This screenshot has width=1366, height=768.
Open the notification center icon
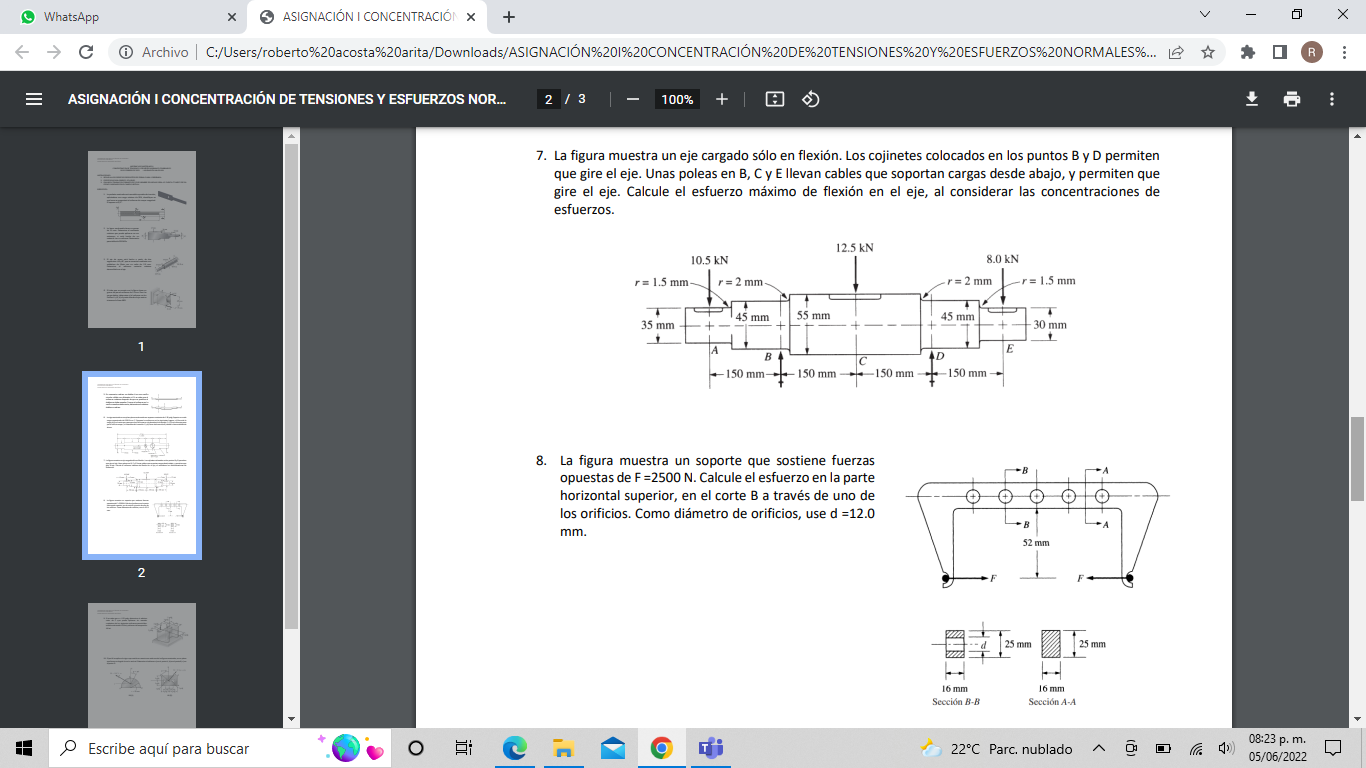click(1332, 748)
